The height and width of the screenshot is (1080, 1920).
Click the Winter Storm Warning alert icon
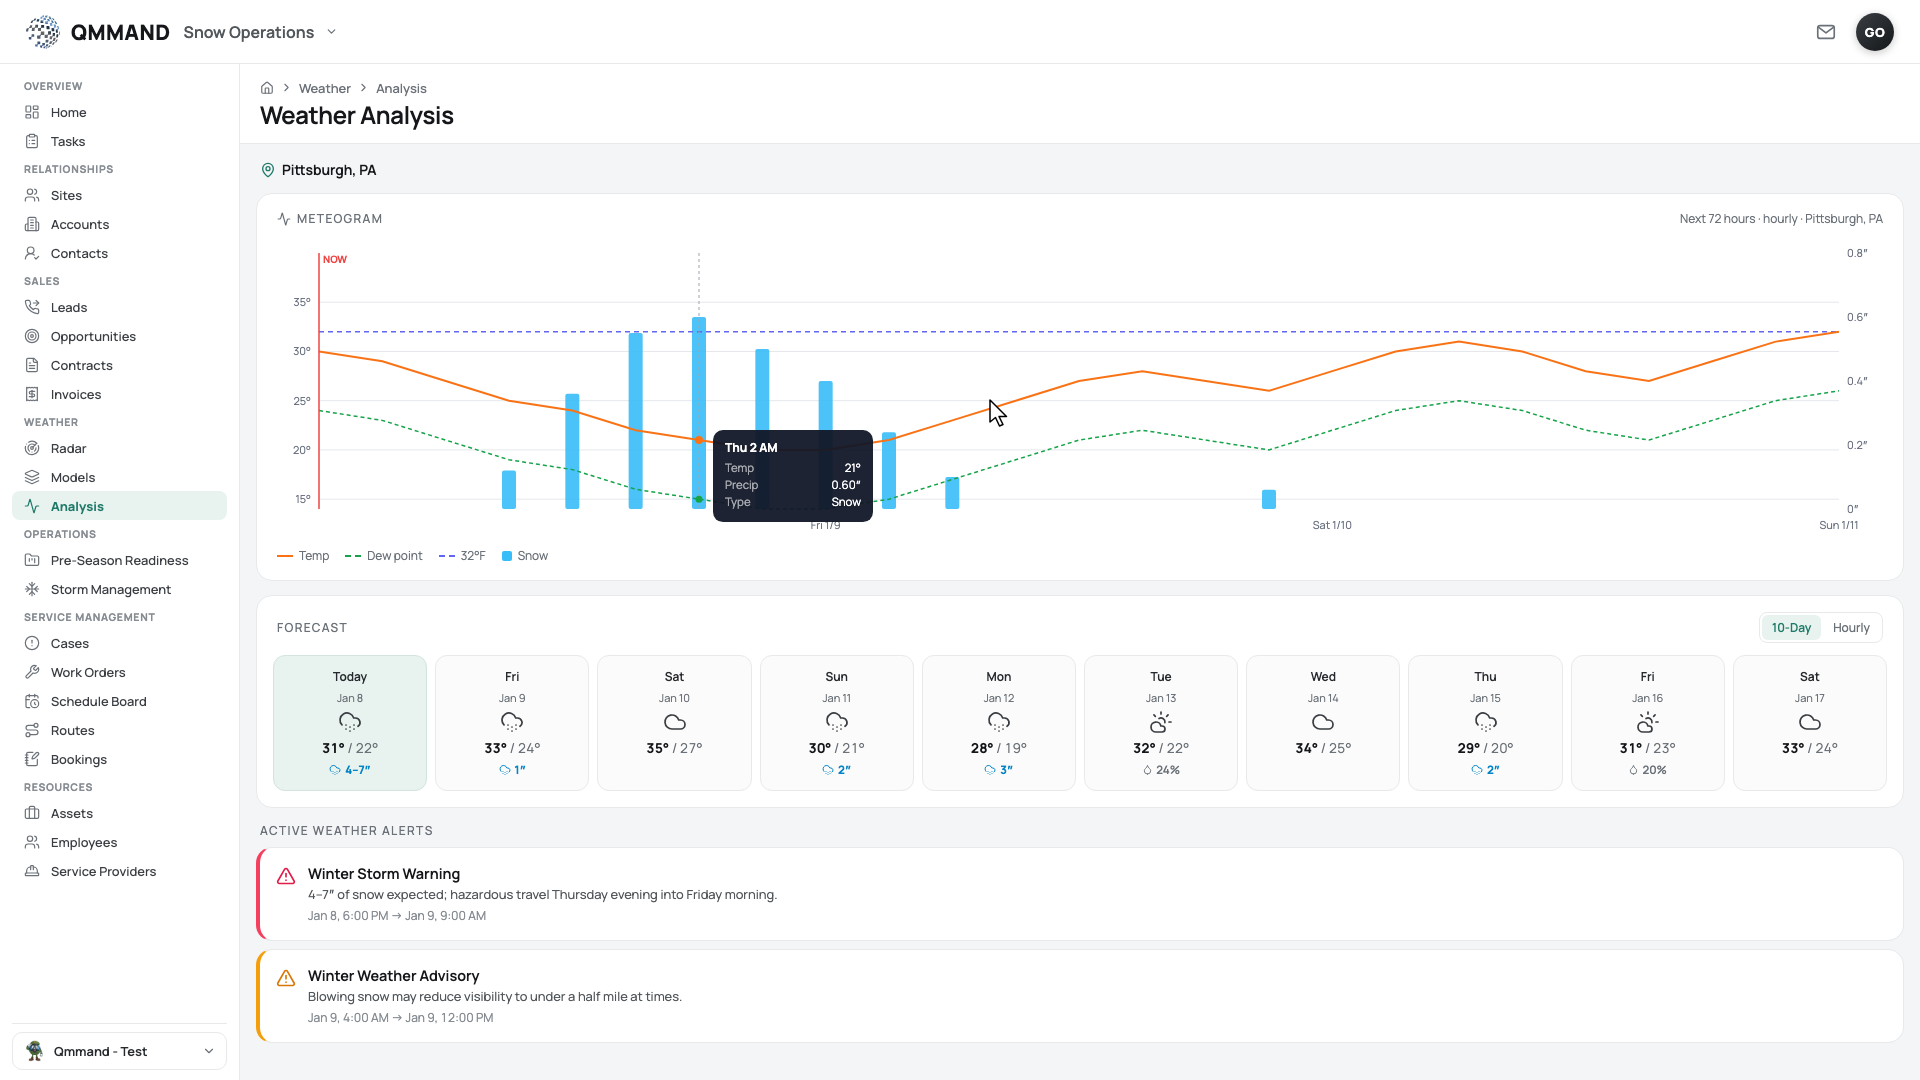pyautogui.click(x=286, y=876)
